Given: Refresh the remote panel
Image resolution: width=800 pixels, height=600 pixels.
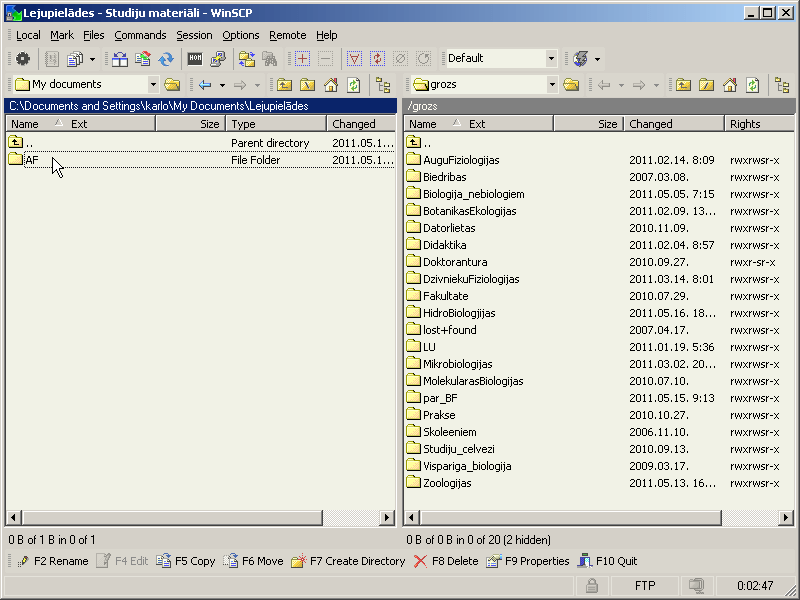Looking at the screenshot, I should [753, 85].
